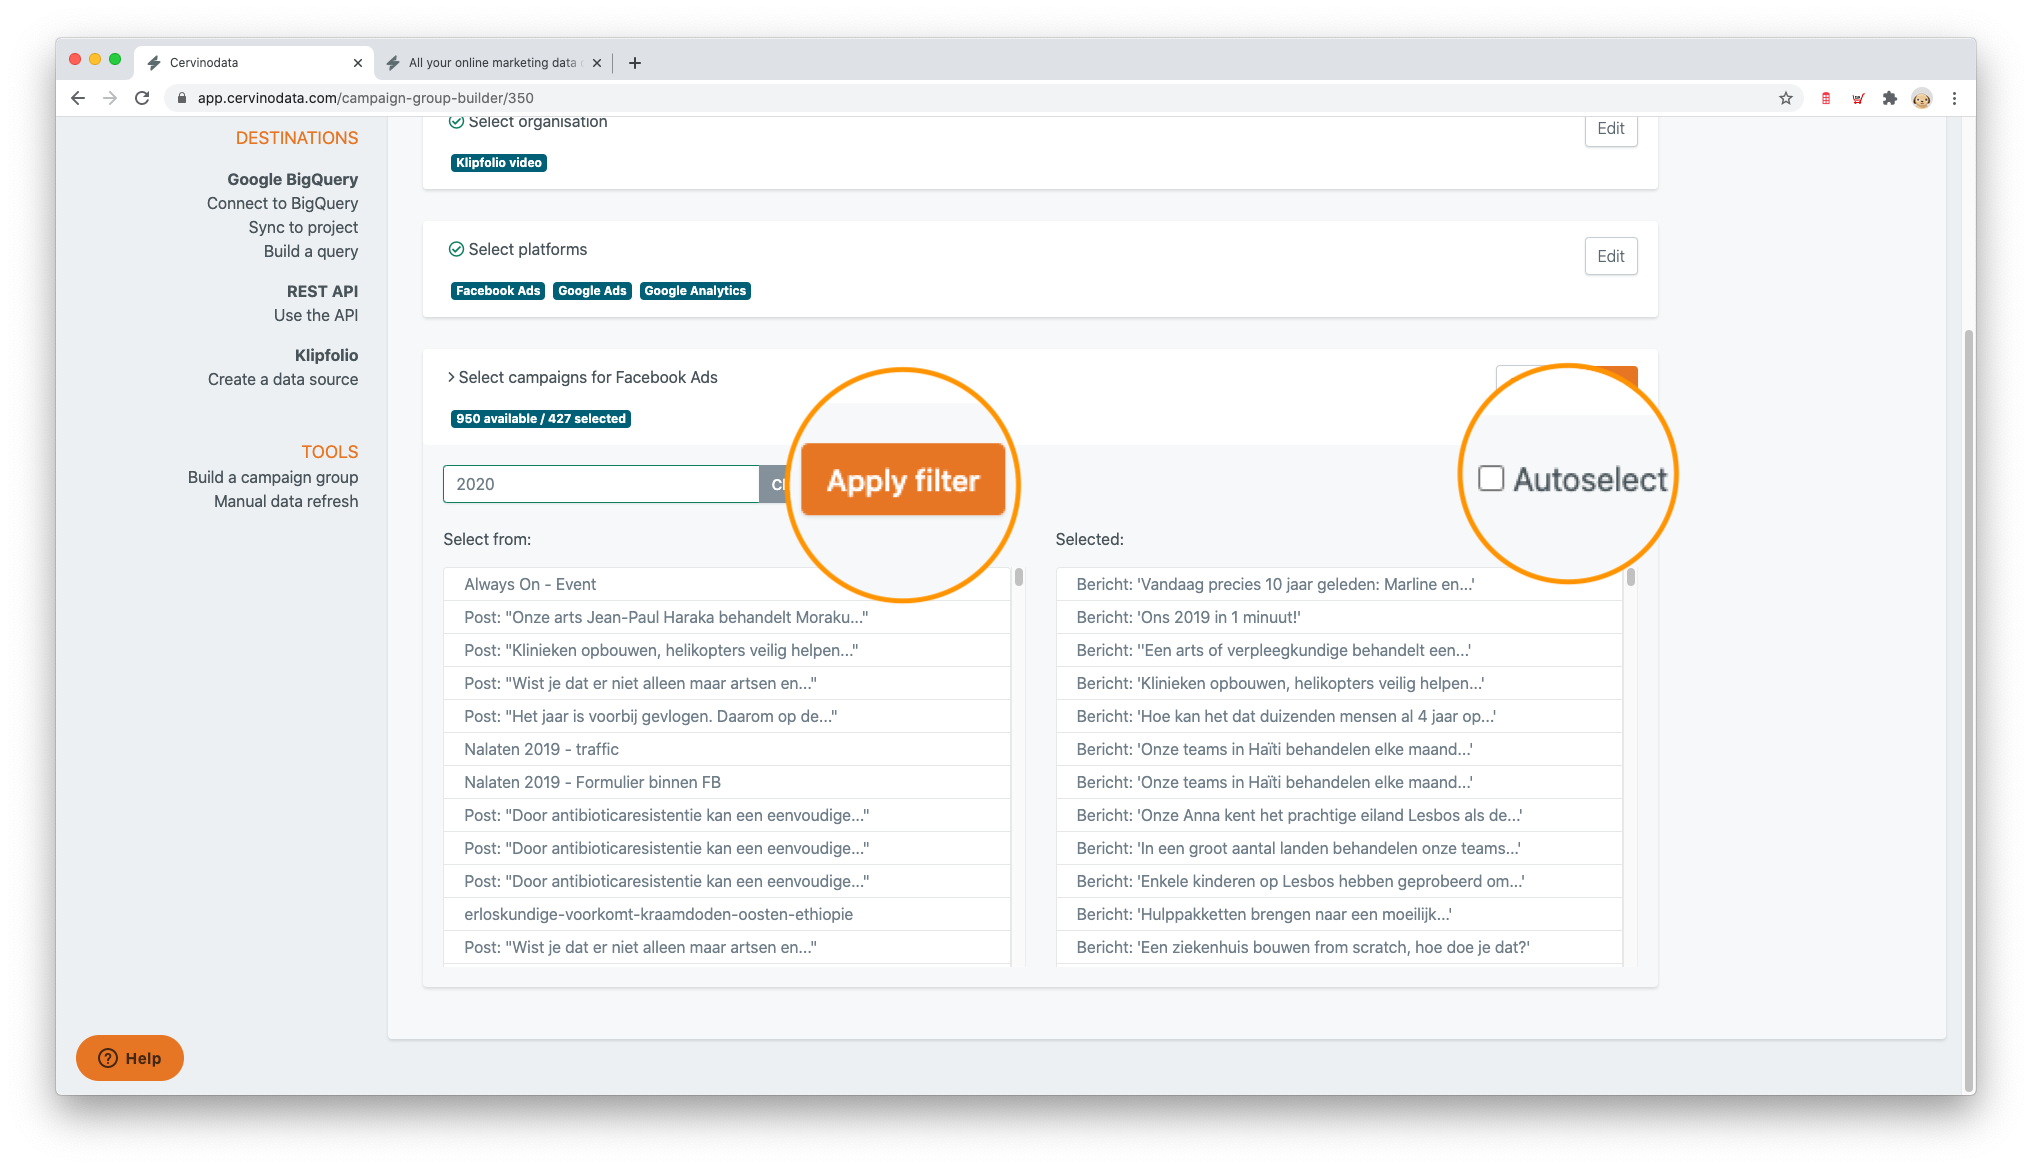Click the red shopping cart extension icon
Screen dimensions: 2032x1169
pos(1857,98)
